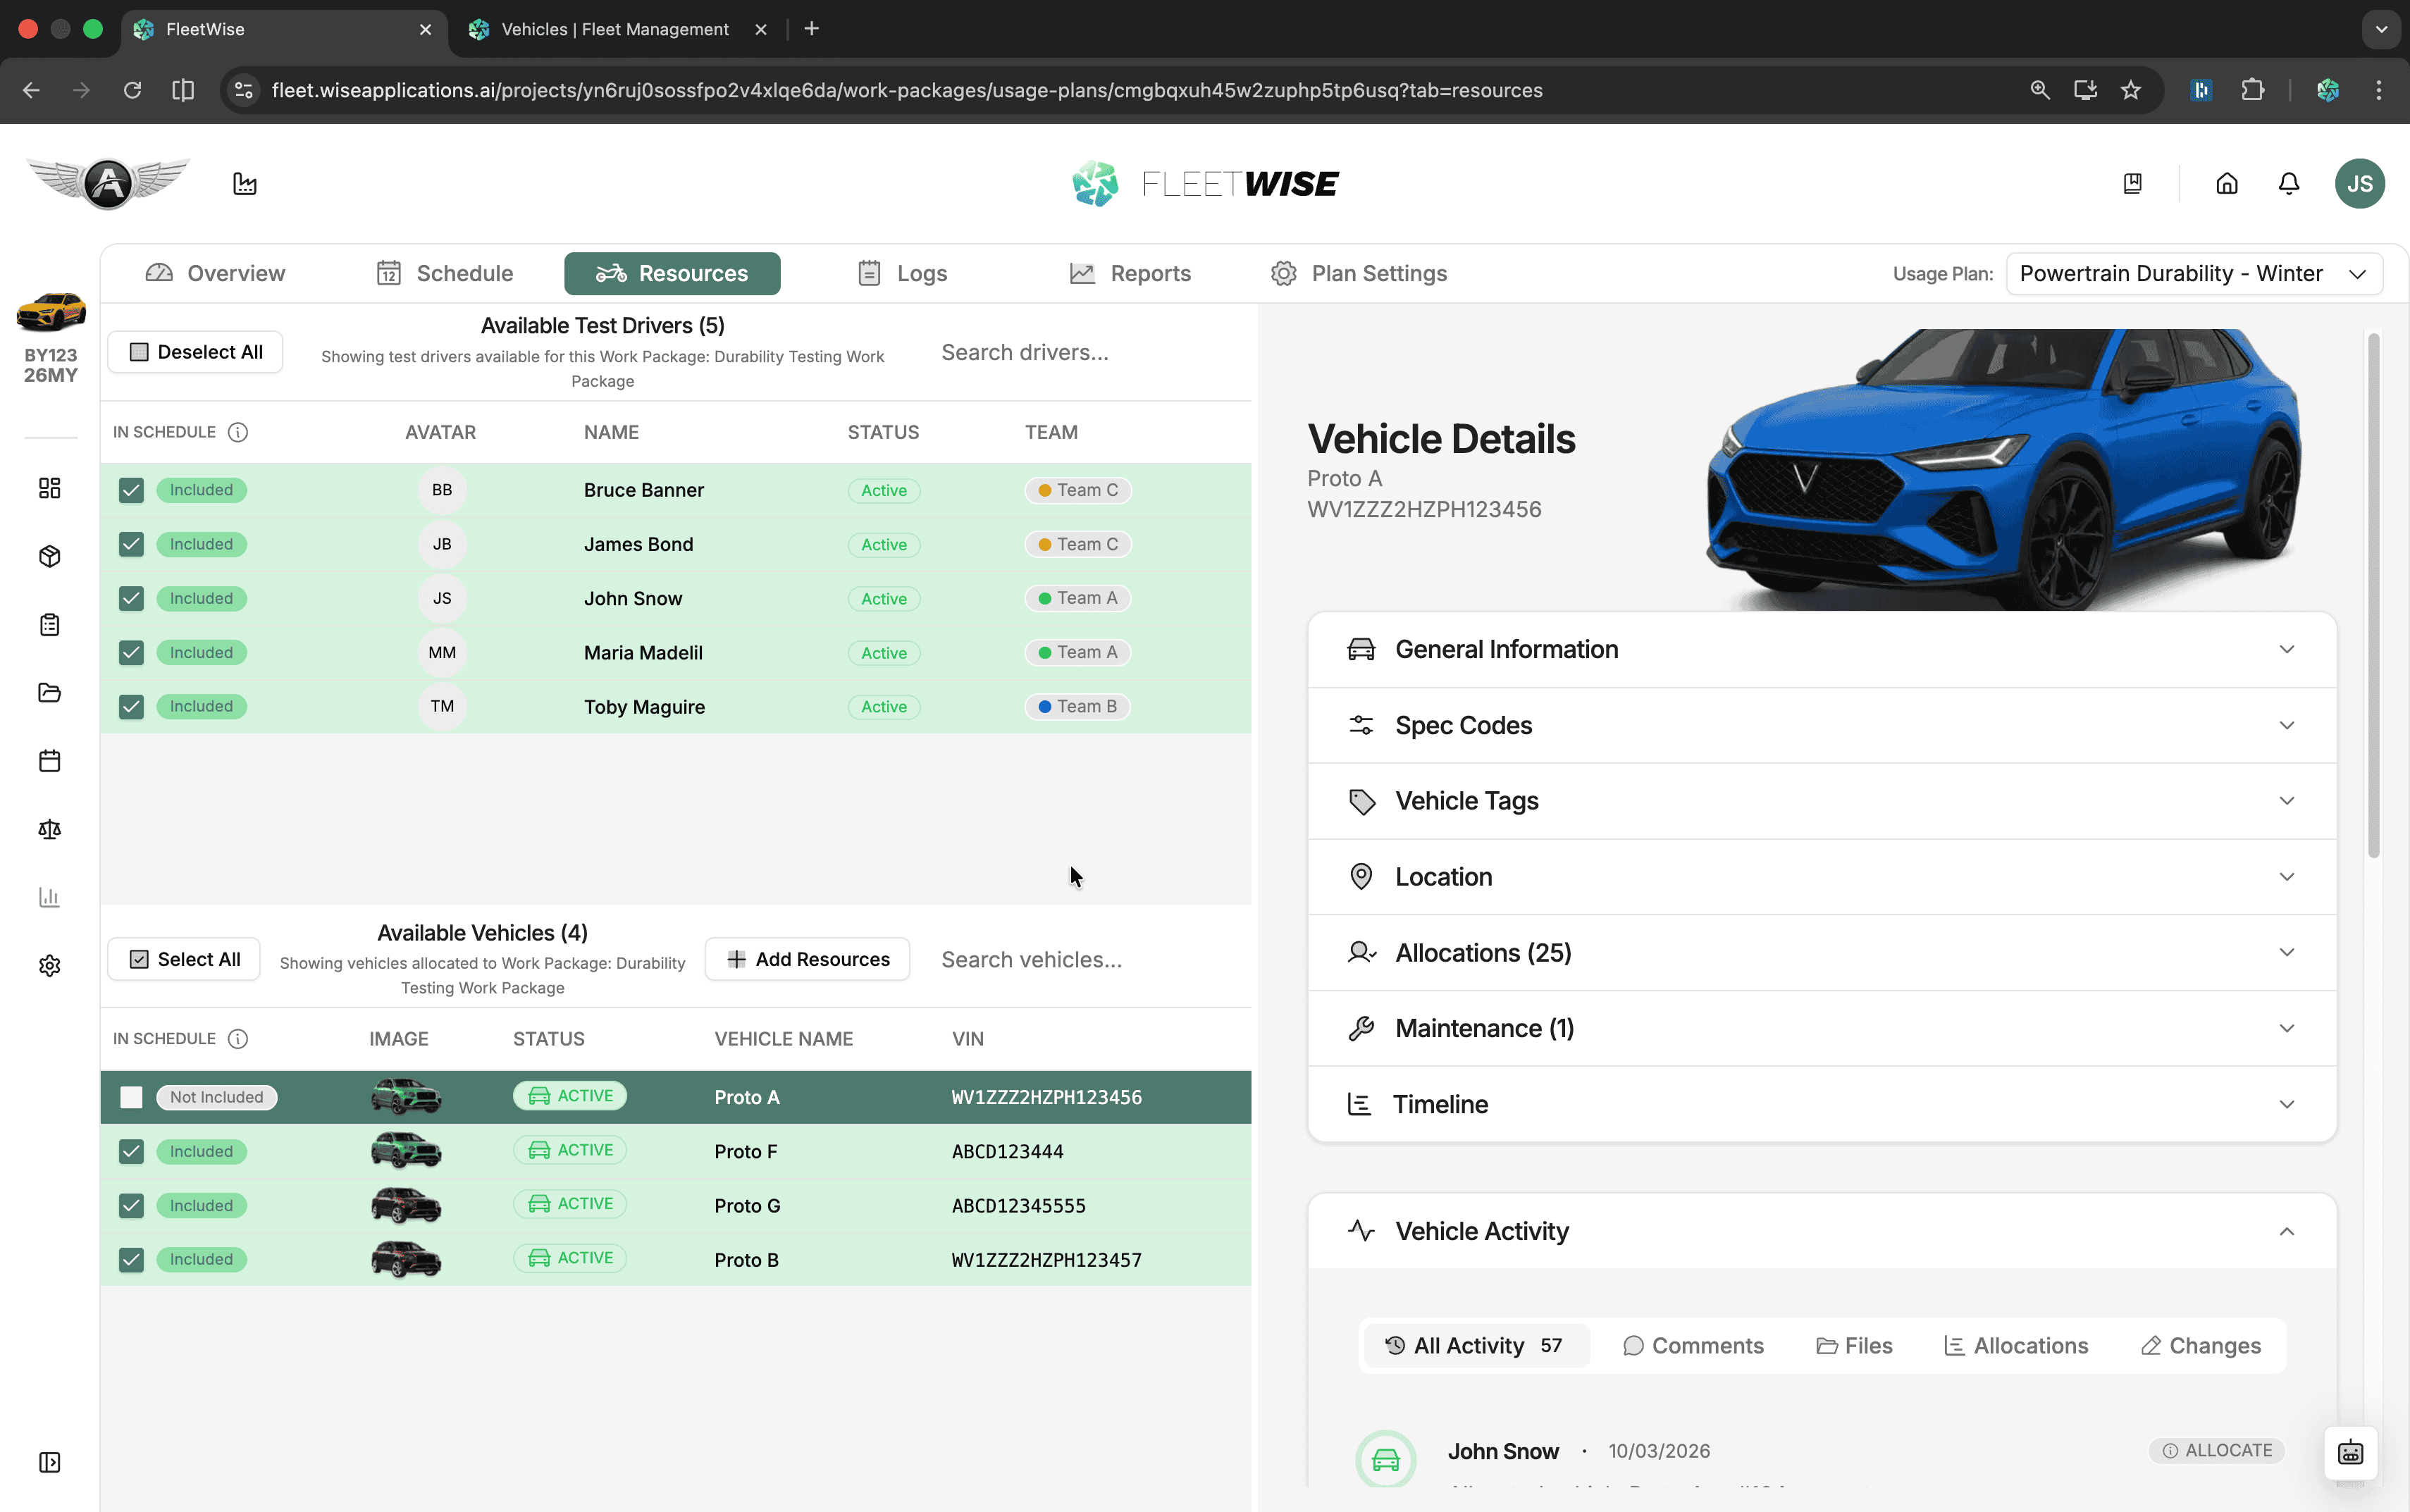Uncheck the Proto B schedule checkbox
This screenshot has height=1512, width=2410.
click(131, 1260)
